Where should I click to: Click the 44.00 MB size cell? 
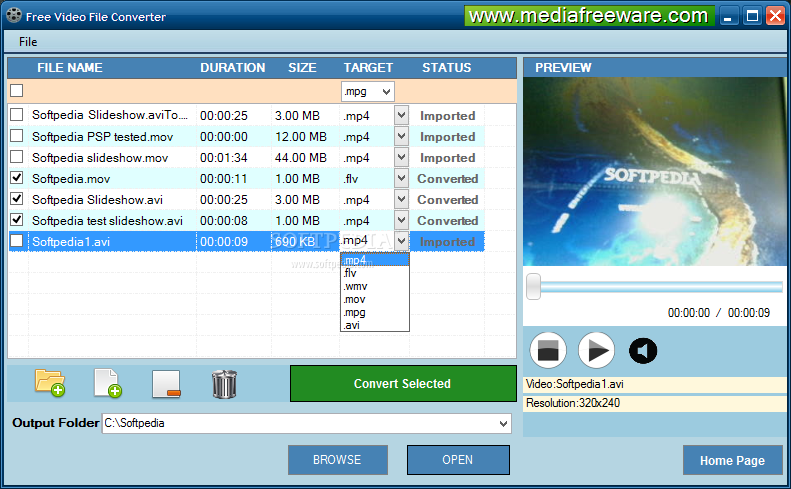(301, 158)
